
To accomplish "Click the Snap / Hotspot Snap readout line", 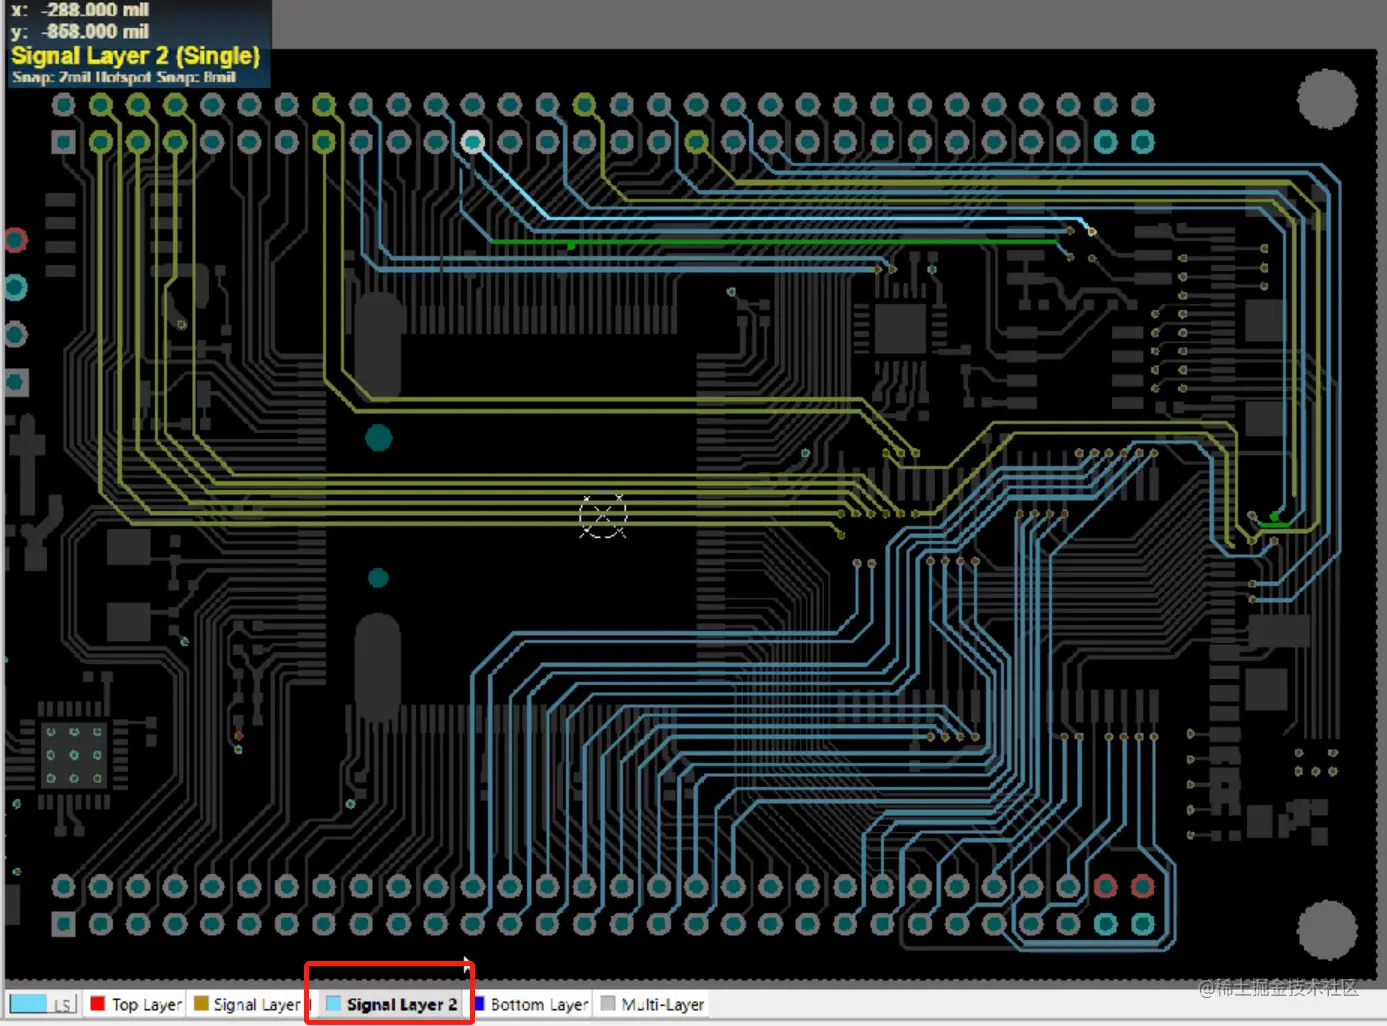I will click(124, 77).
